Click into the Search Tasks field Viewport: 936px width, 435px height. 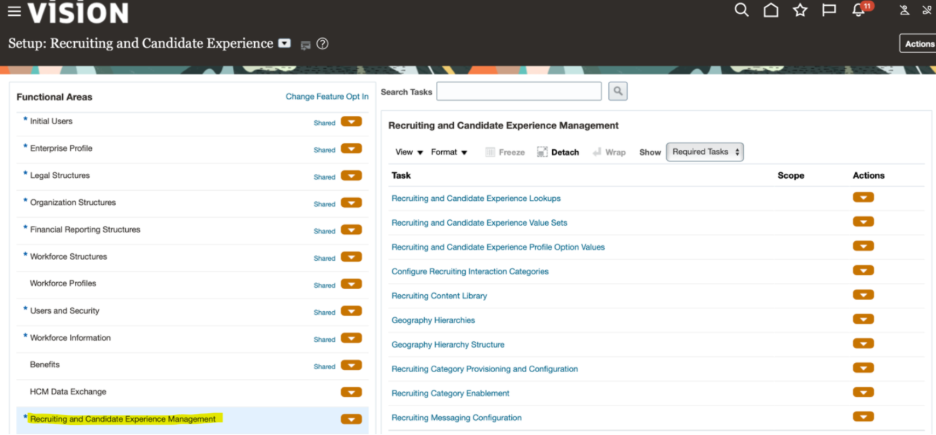point(519,91)
